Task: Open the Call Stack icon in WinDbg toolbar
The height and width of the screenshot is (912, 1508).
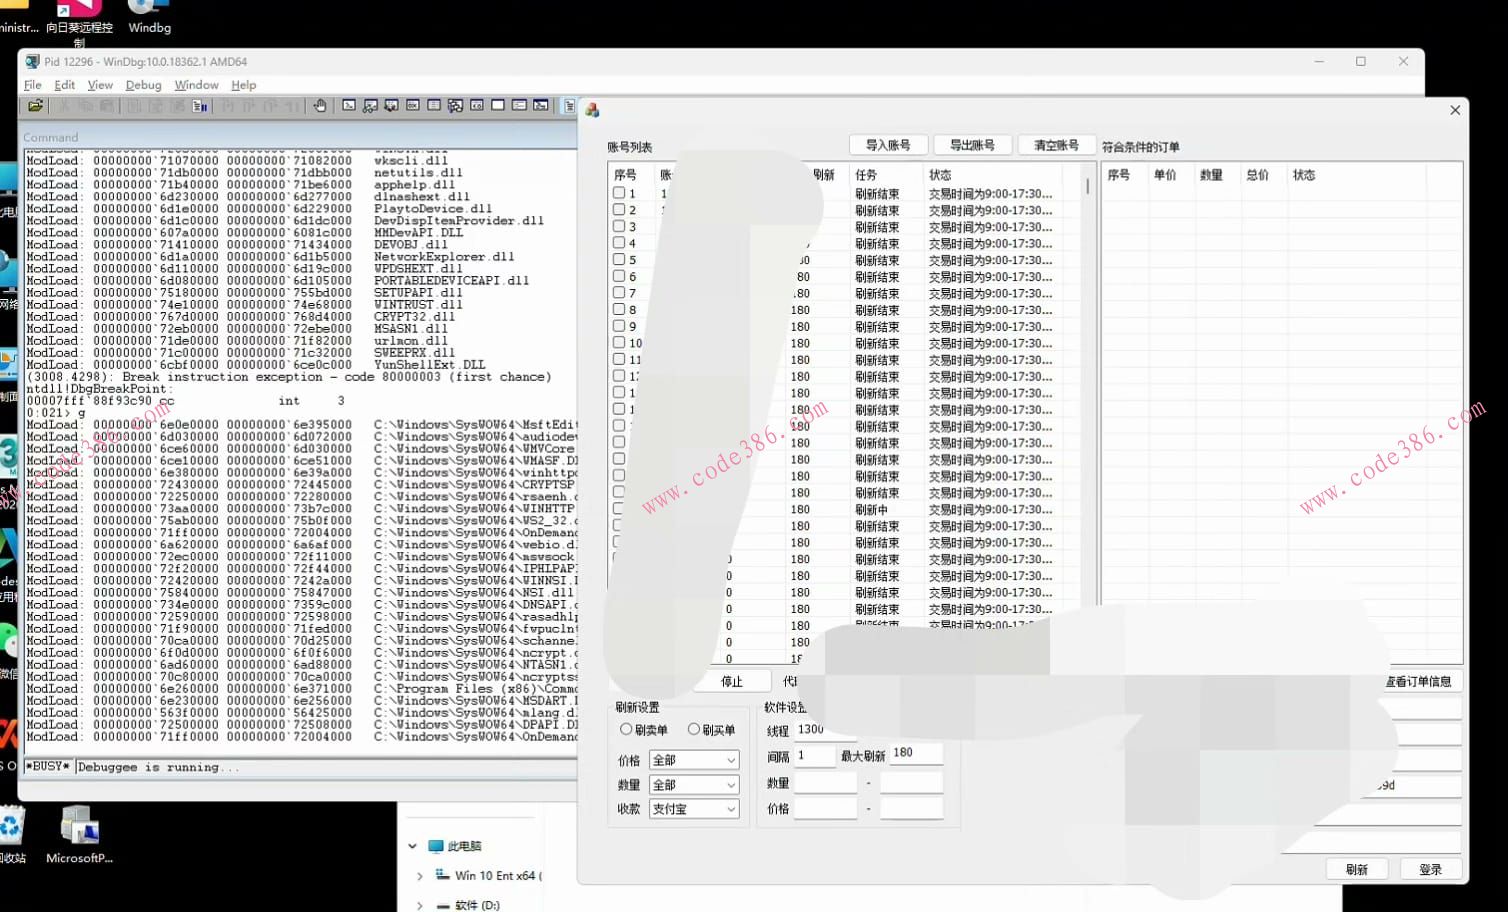Action: [x=455, y=105]
